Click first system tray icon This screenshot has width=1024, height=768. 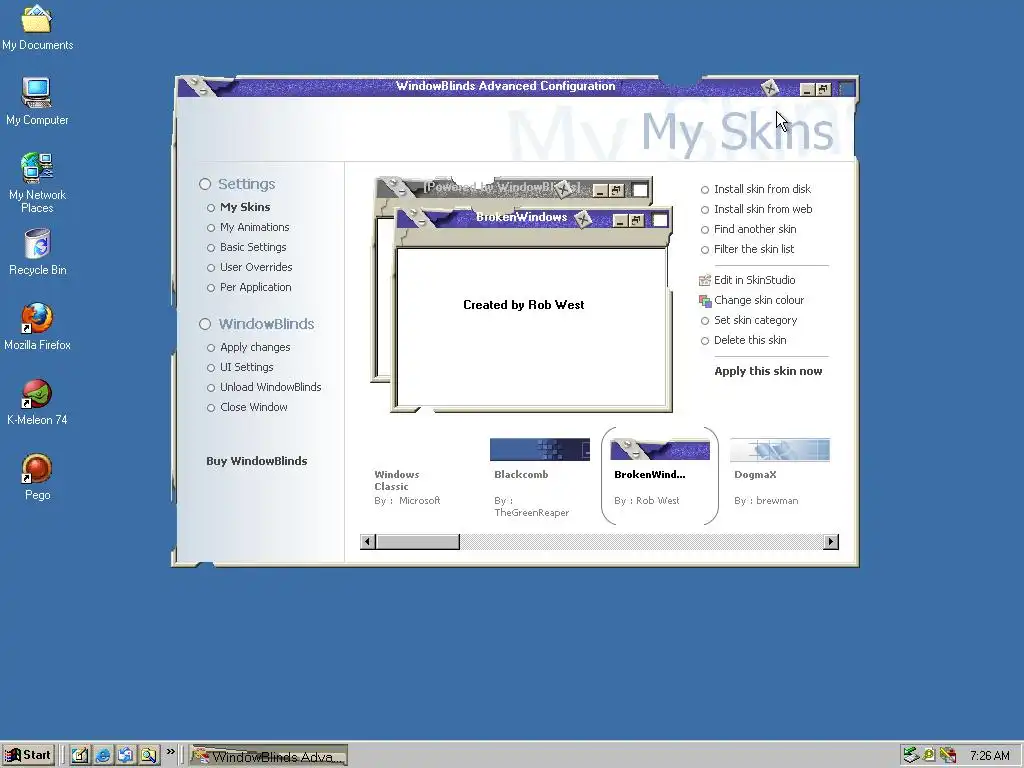(x=911, y=756)
